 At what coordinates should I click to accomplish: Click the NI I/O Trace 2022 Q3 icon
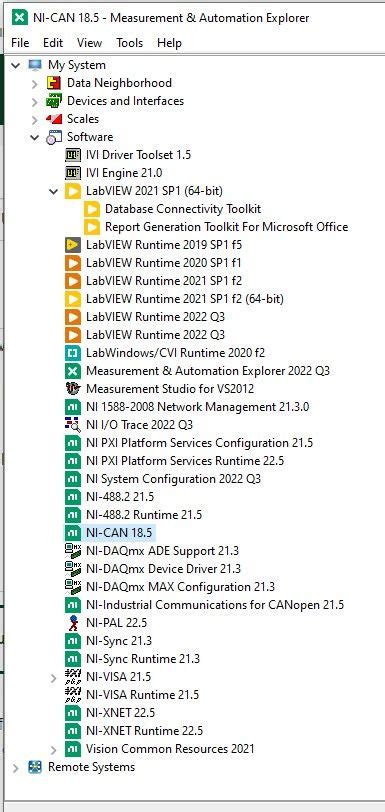point(73,425)
